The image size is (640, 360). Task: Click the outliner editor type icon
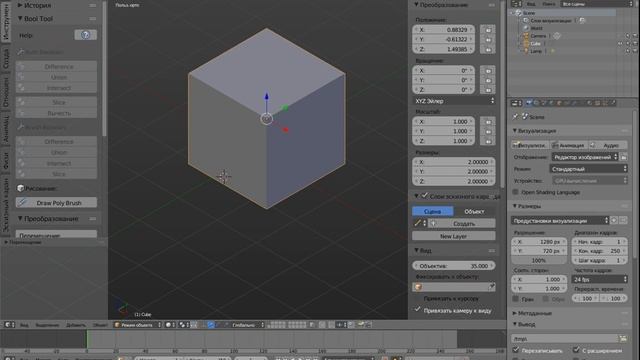(516, 4)
